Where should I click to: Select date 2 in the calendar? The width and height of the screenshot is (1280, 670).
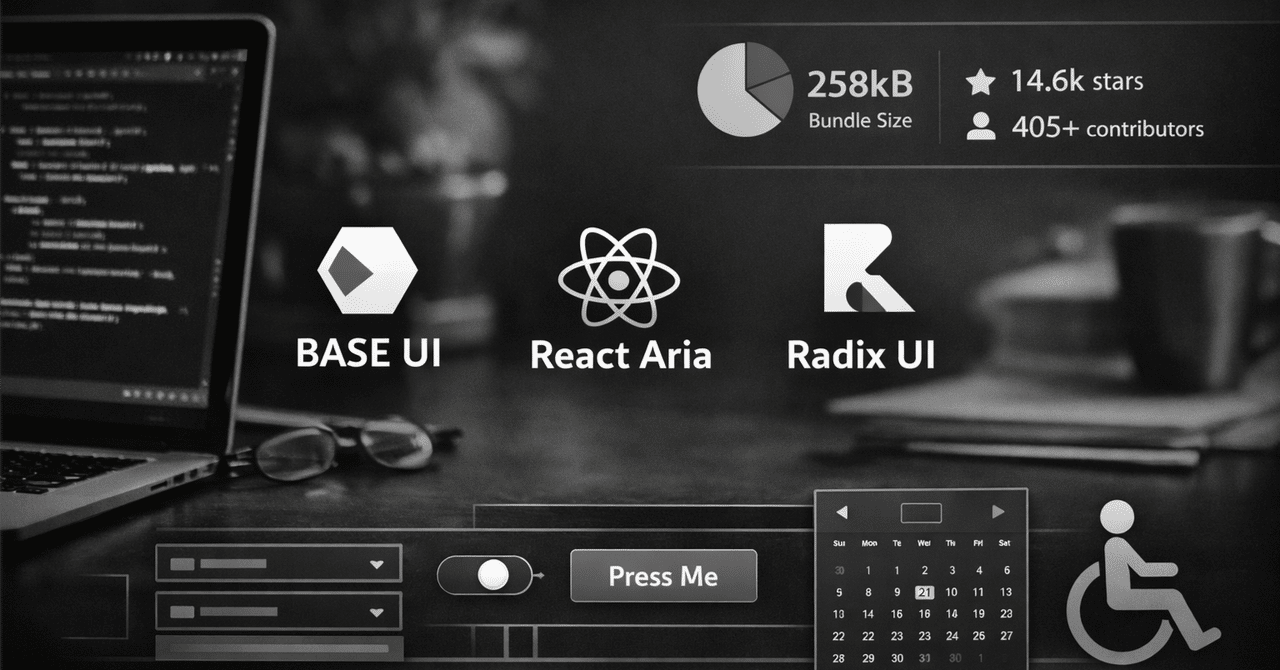point(925,570)
